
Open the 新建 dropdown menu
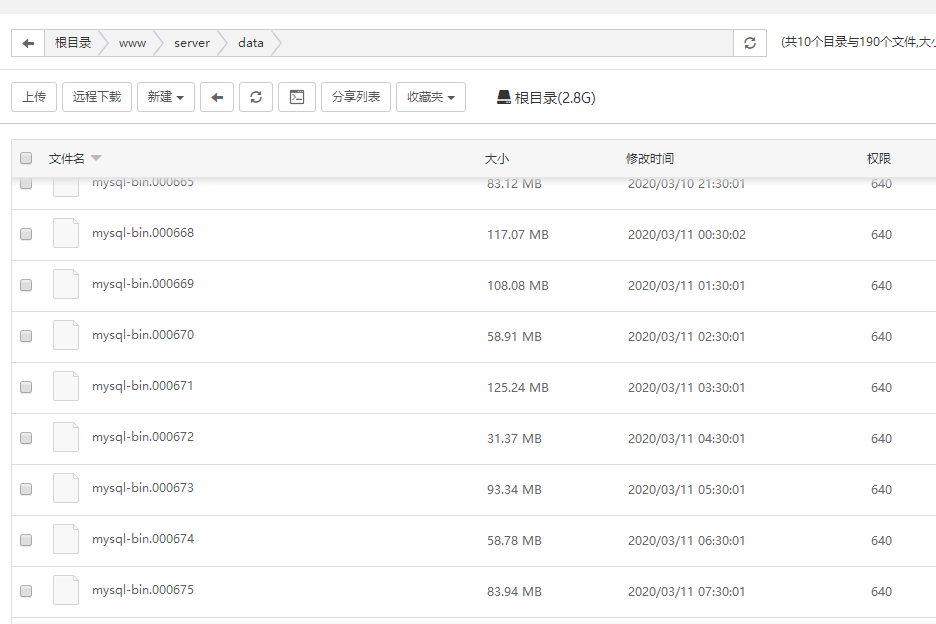tap(165, 97)
